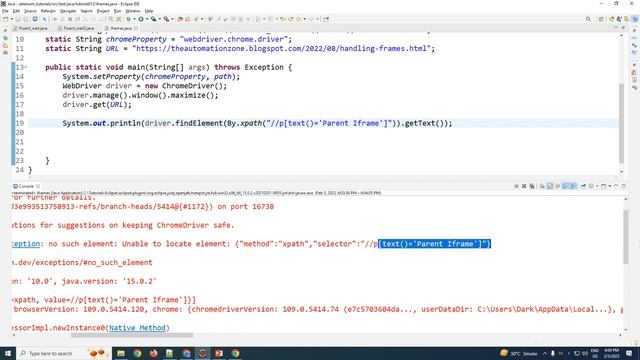Click the Debug toolbar icon
This screenshot has width=640, height=360.
coord(128,19)
